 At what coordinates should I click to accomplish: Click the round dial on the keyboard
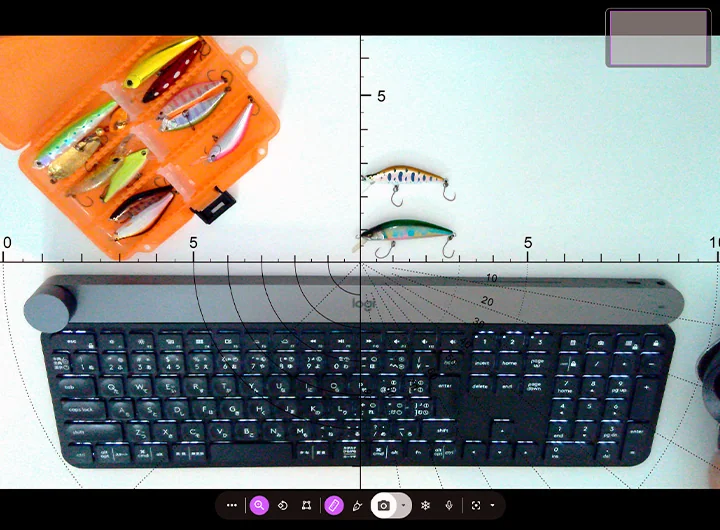[x=52, y=306]
